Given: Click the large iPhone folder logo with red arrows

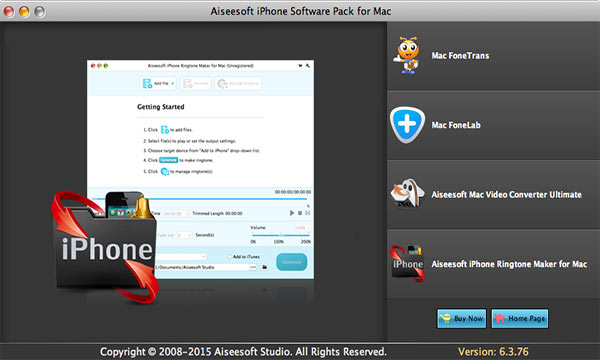Looking at the screenshot, I should tap(105, 247).
